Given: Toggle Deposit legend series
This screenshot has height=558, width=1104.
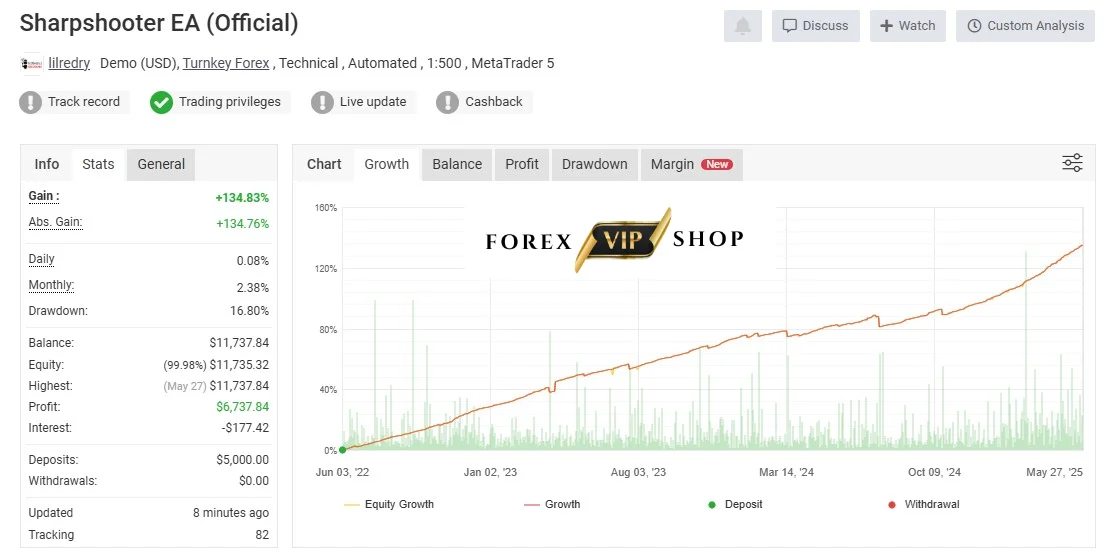Looking at the screenshot, I should 735,505.
